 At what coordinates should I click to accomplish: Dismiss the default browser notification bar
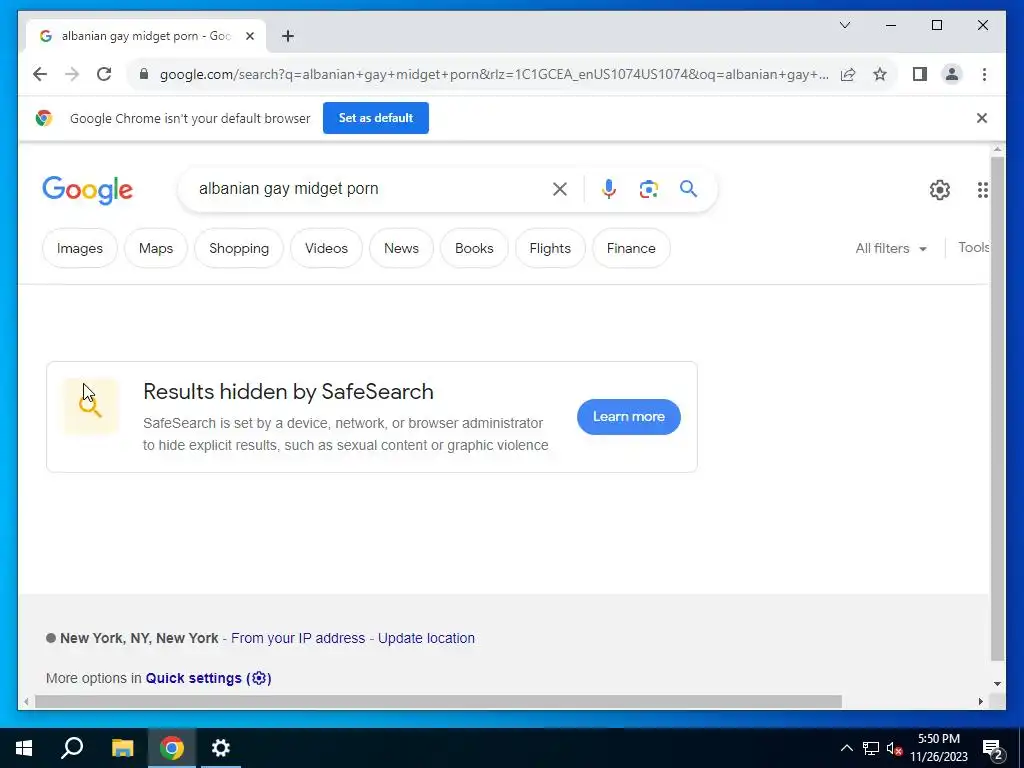tap(982, 118)
